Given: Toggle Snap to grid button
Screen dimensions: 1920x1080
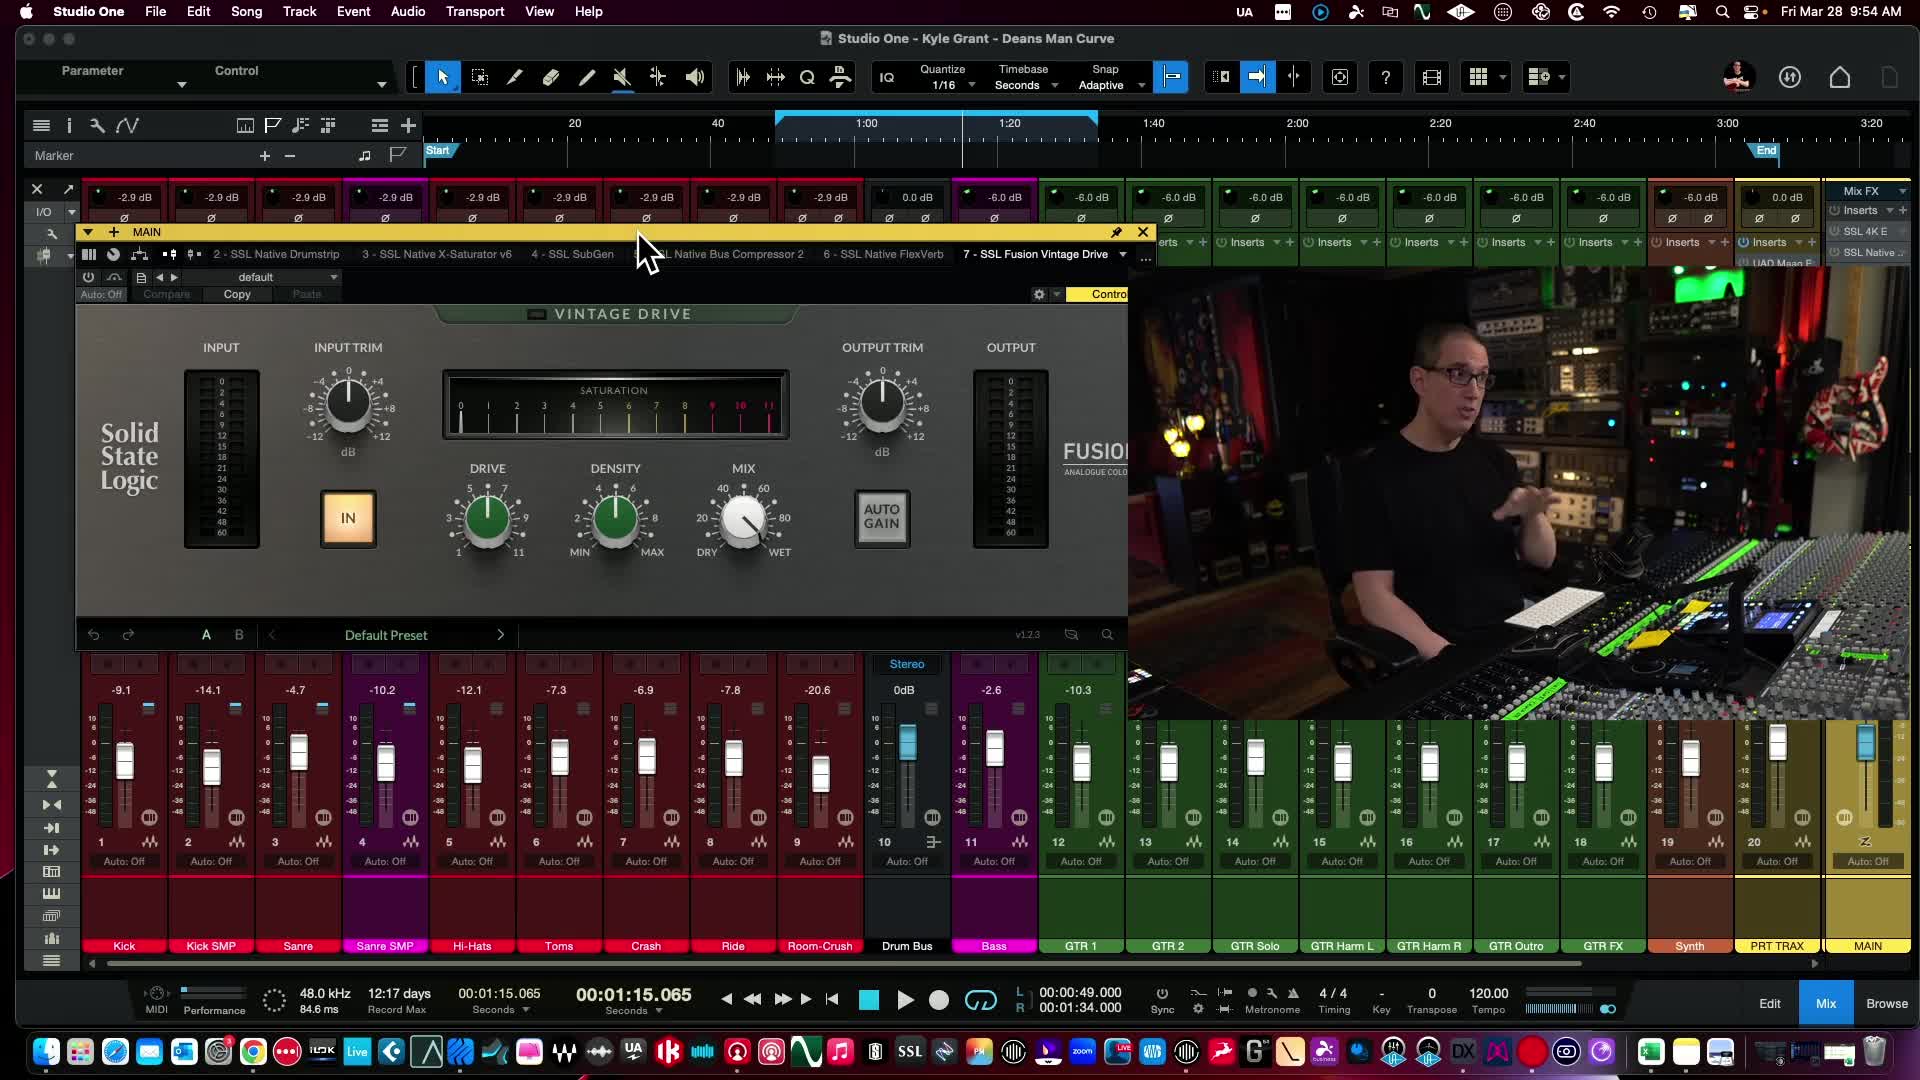Looking at the screenshot, I should coord(1171,77).
